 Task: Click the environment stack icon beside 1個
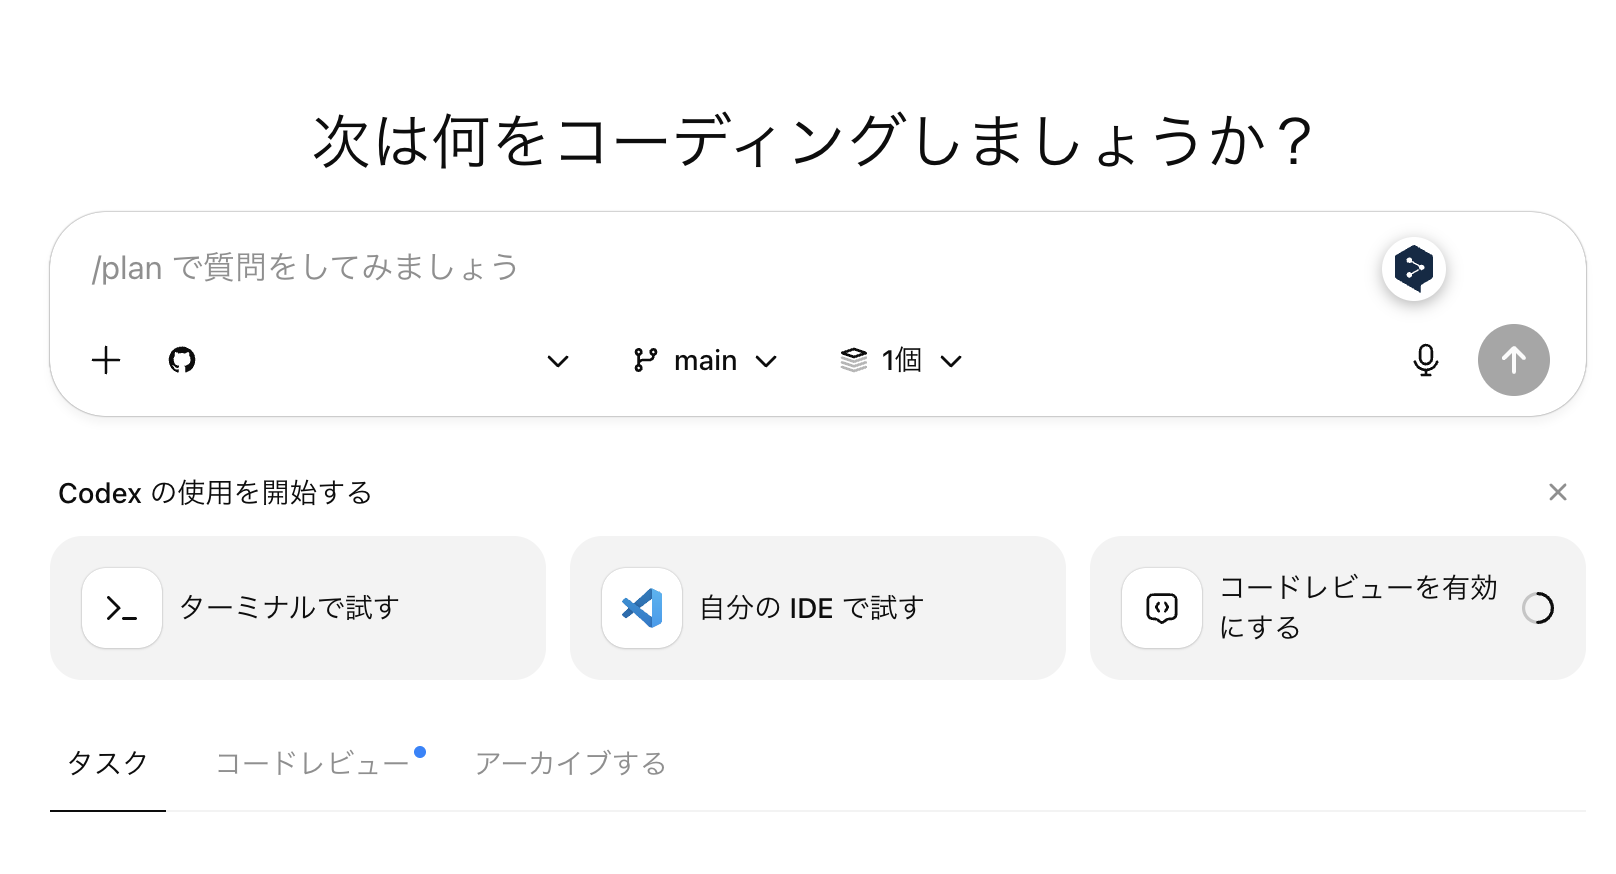coord(855,360)
